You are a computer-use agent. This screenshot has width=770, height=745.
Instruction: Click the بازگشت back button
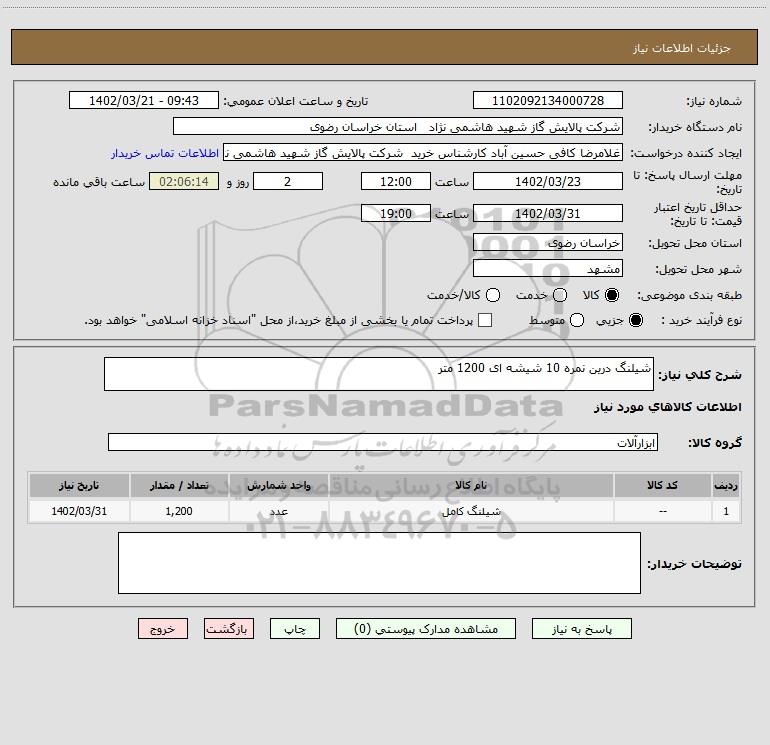(x=229, y=629)
